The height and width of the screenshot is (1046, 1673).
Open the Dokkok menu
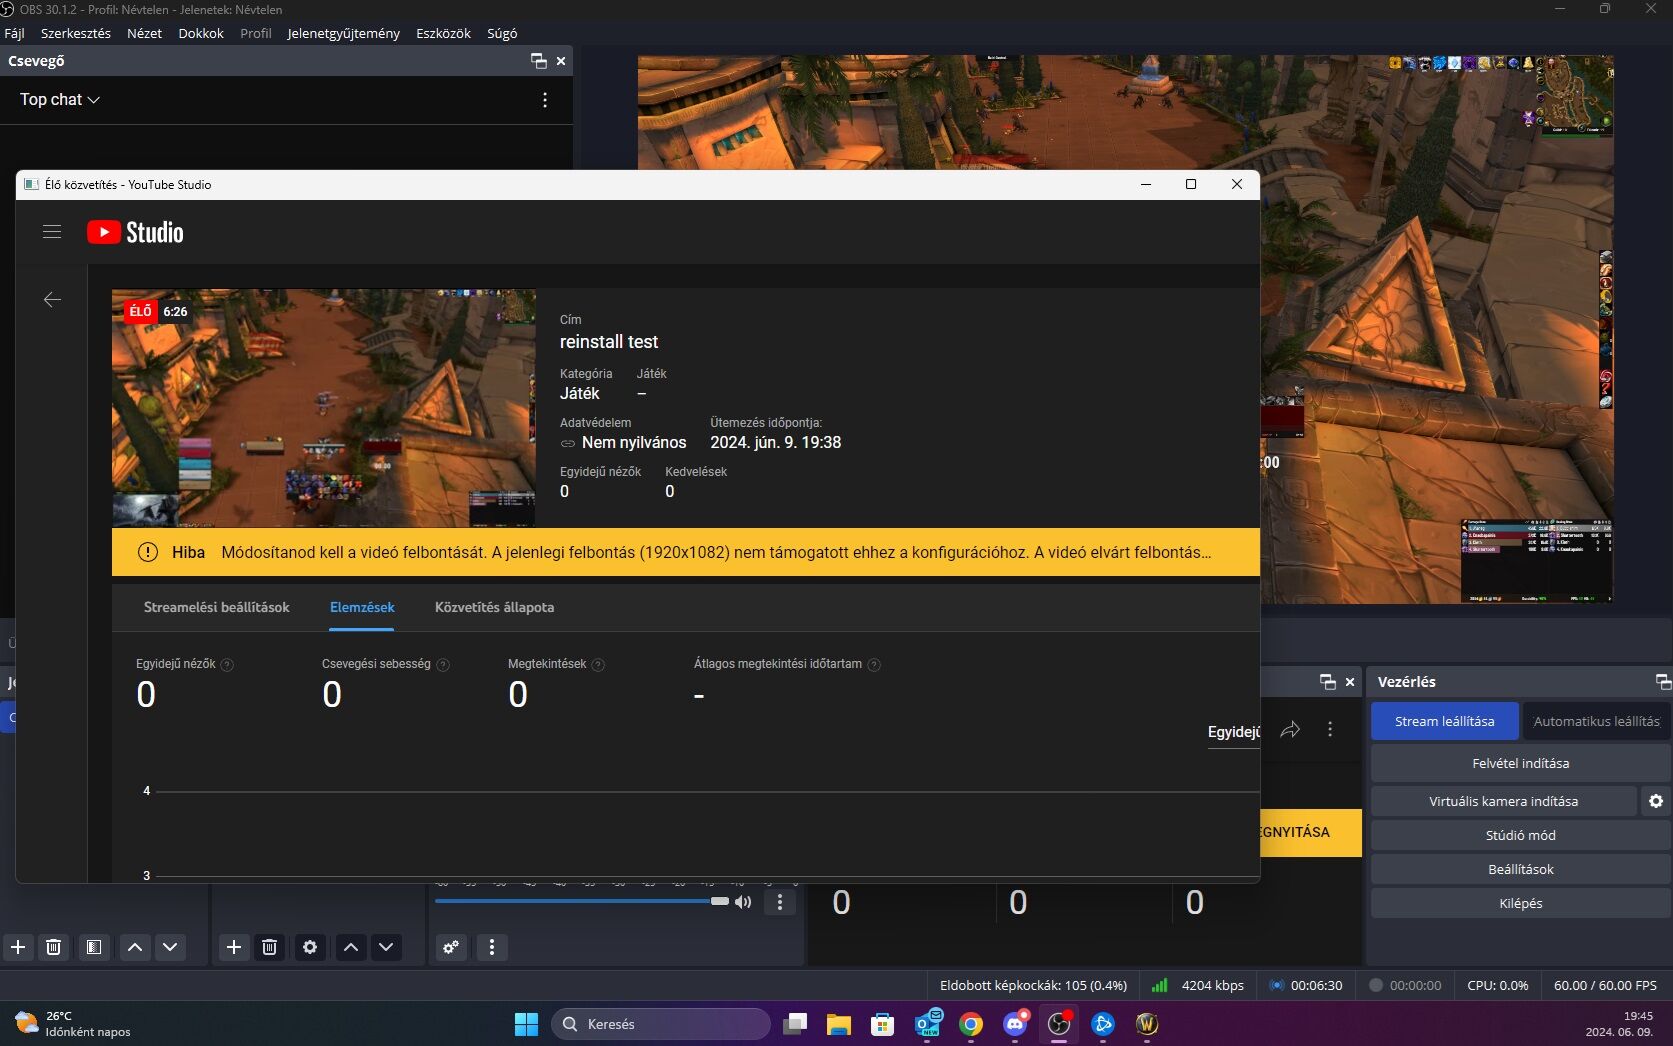tap(201, 33)
